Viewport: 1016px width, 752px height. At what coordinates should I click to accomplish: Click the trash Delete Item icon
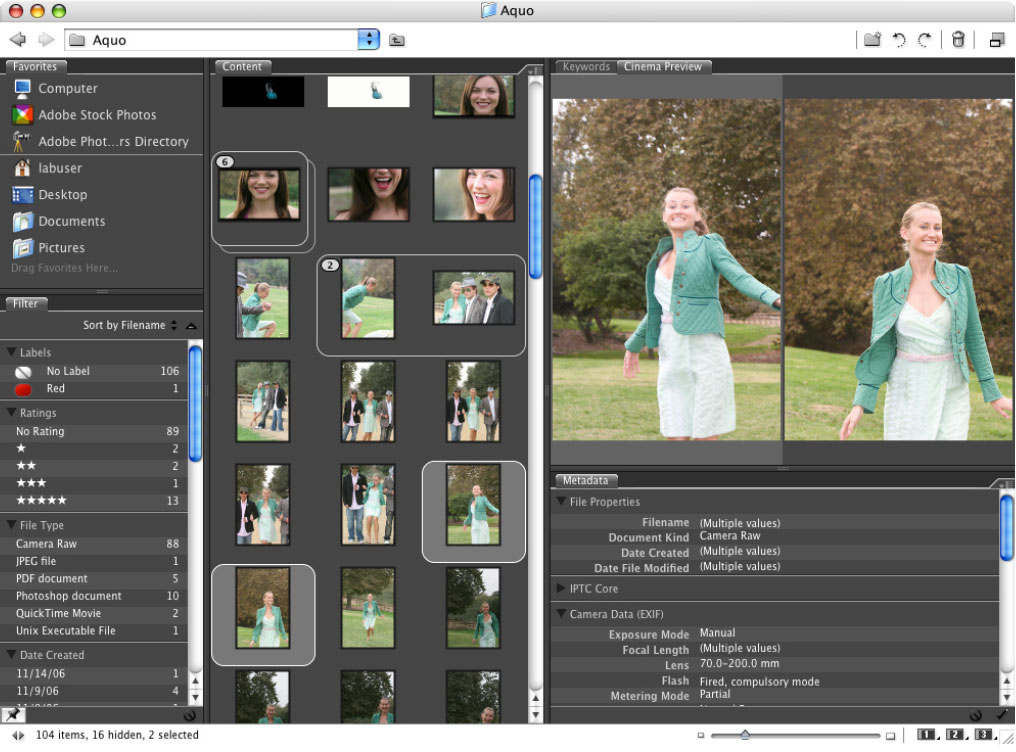click(x=958, y=40)
